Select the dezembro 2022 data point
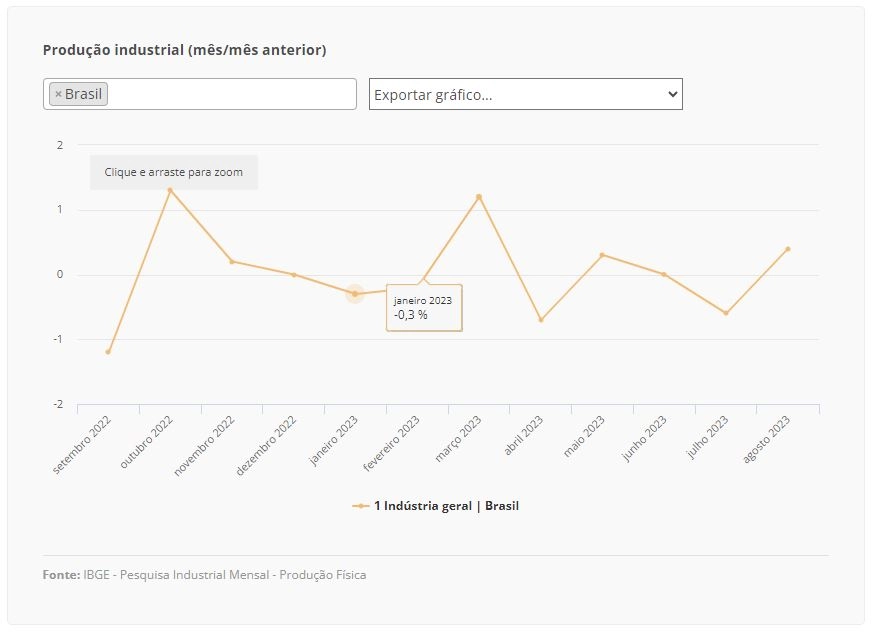The width and height of the screenshot is (872, 633). pos(294,275)
